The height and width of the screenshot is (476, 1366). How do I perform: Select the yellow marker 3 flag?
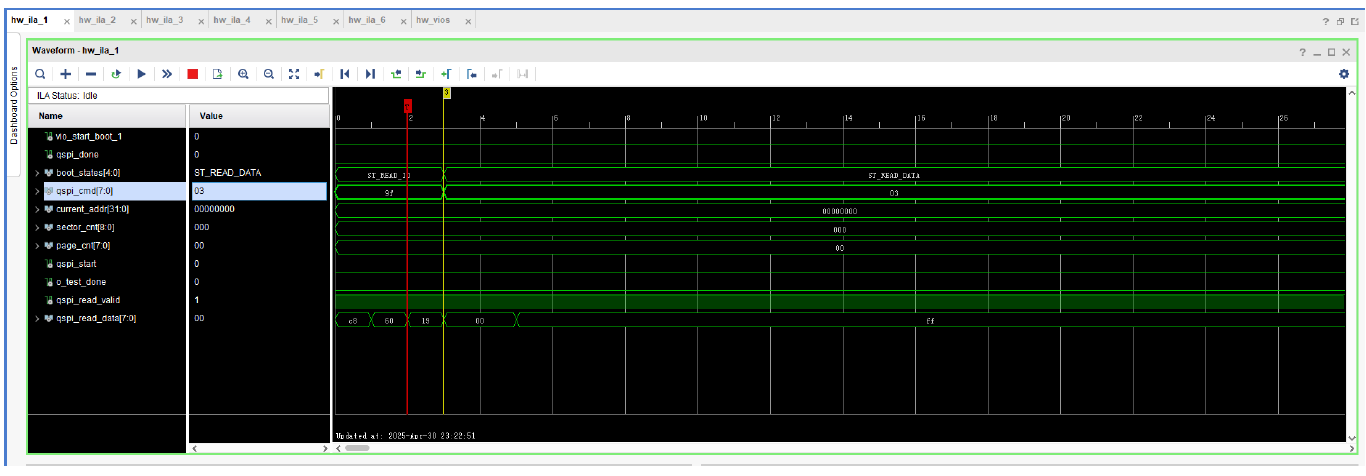coord(446,92)
